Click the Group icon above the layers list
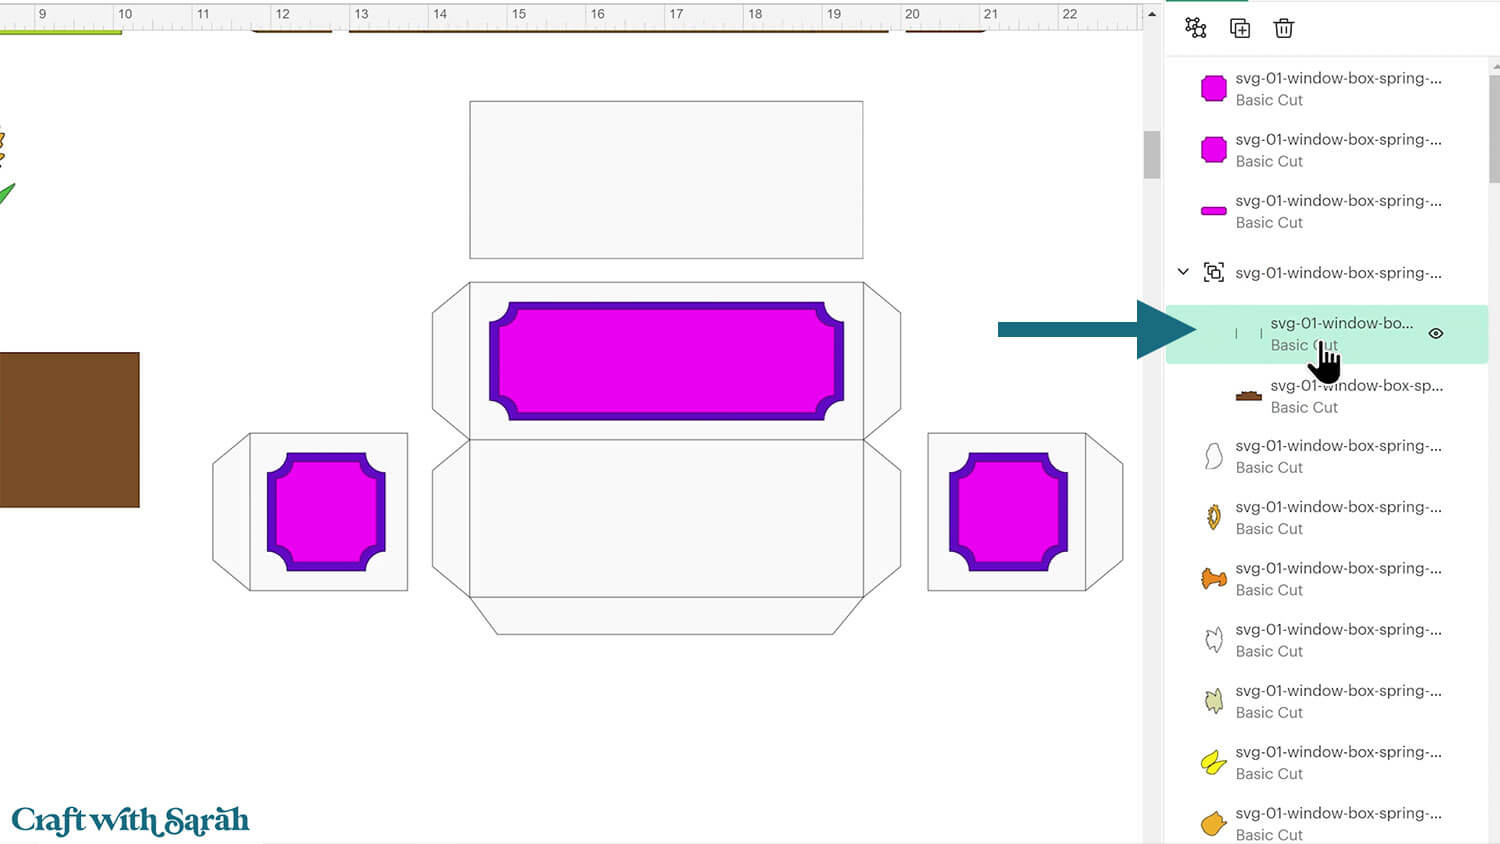 pyautogui.click(x=1195, y=28)
